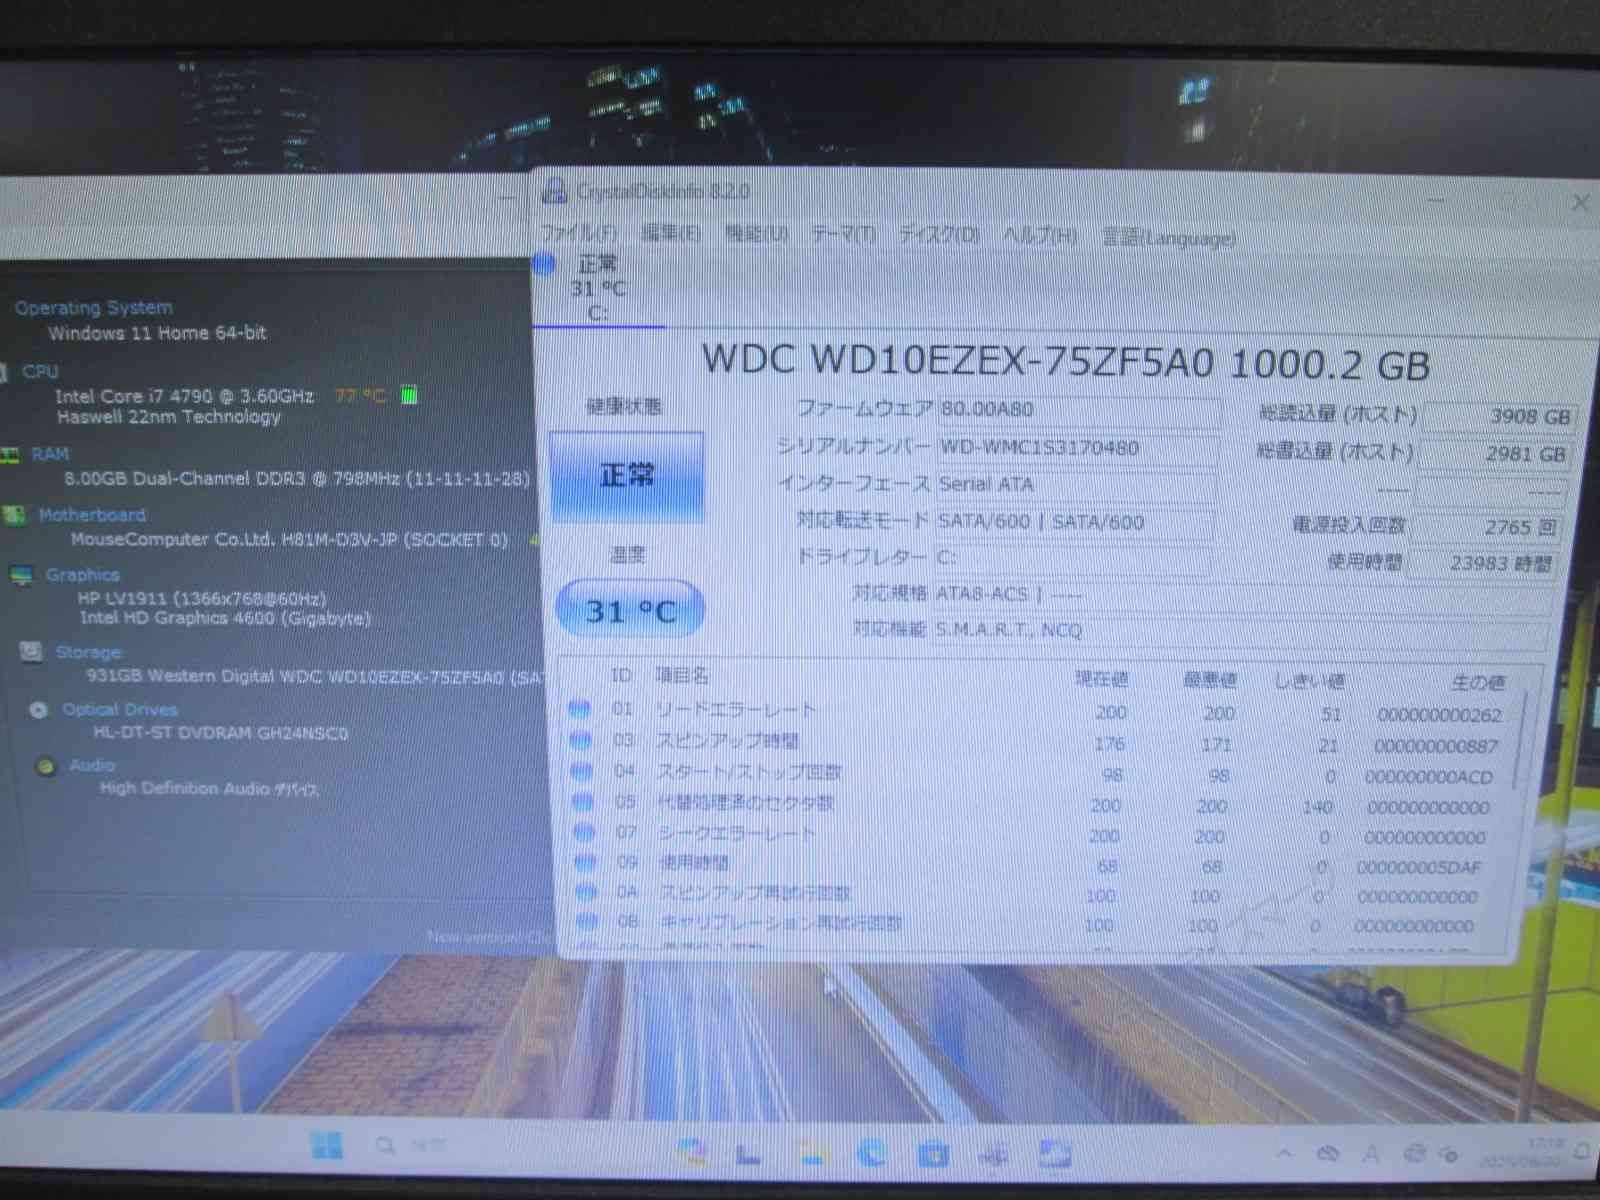Click the Storage heading in Speccy
Screen dimensions: 1600x1200
tap(88, 652)
